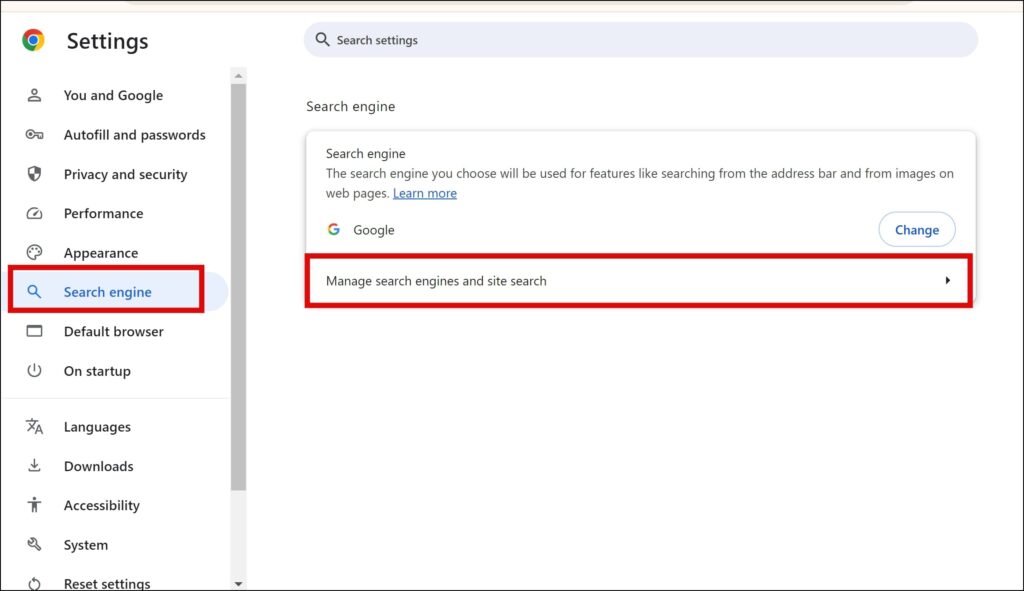This screenshot has height=591, width=1024.
Task: Click the Privacy and security shield icon
Action: click(34, 174)
